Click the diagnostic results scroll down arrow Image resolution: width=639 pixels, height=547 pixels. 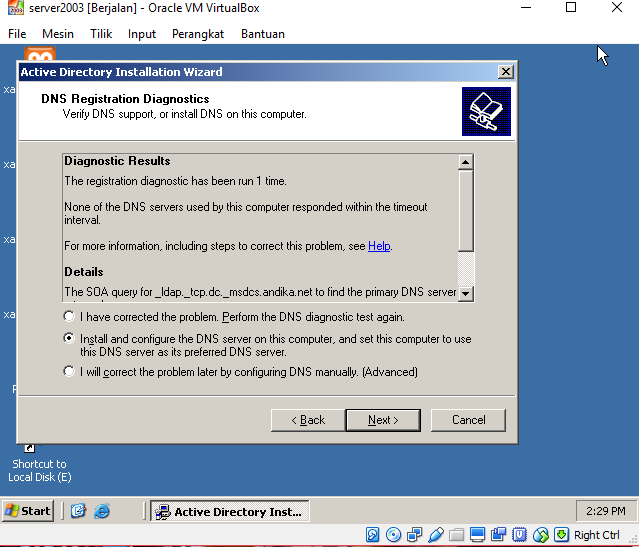pyautogui.click(x=465, y=293)
